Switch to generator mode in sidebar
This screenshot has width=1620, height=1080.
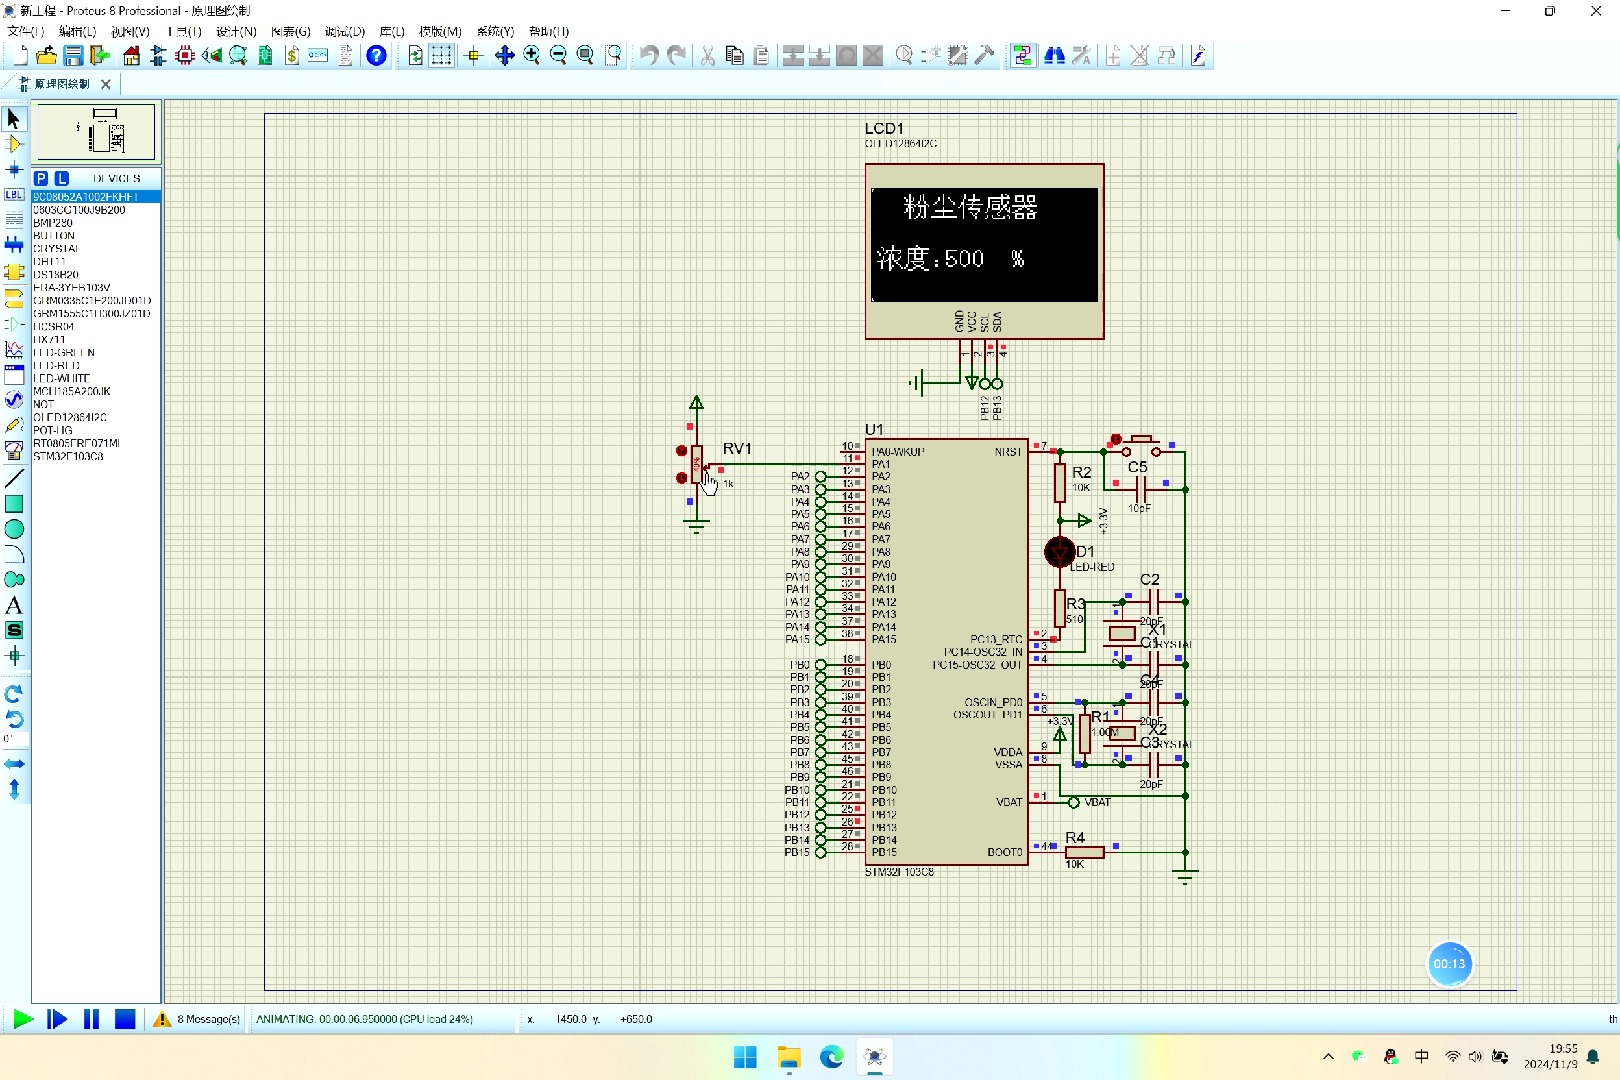pyautogui.click(x=14, y=400)
